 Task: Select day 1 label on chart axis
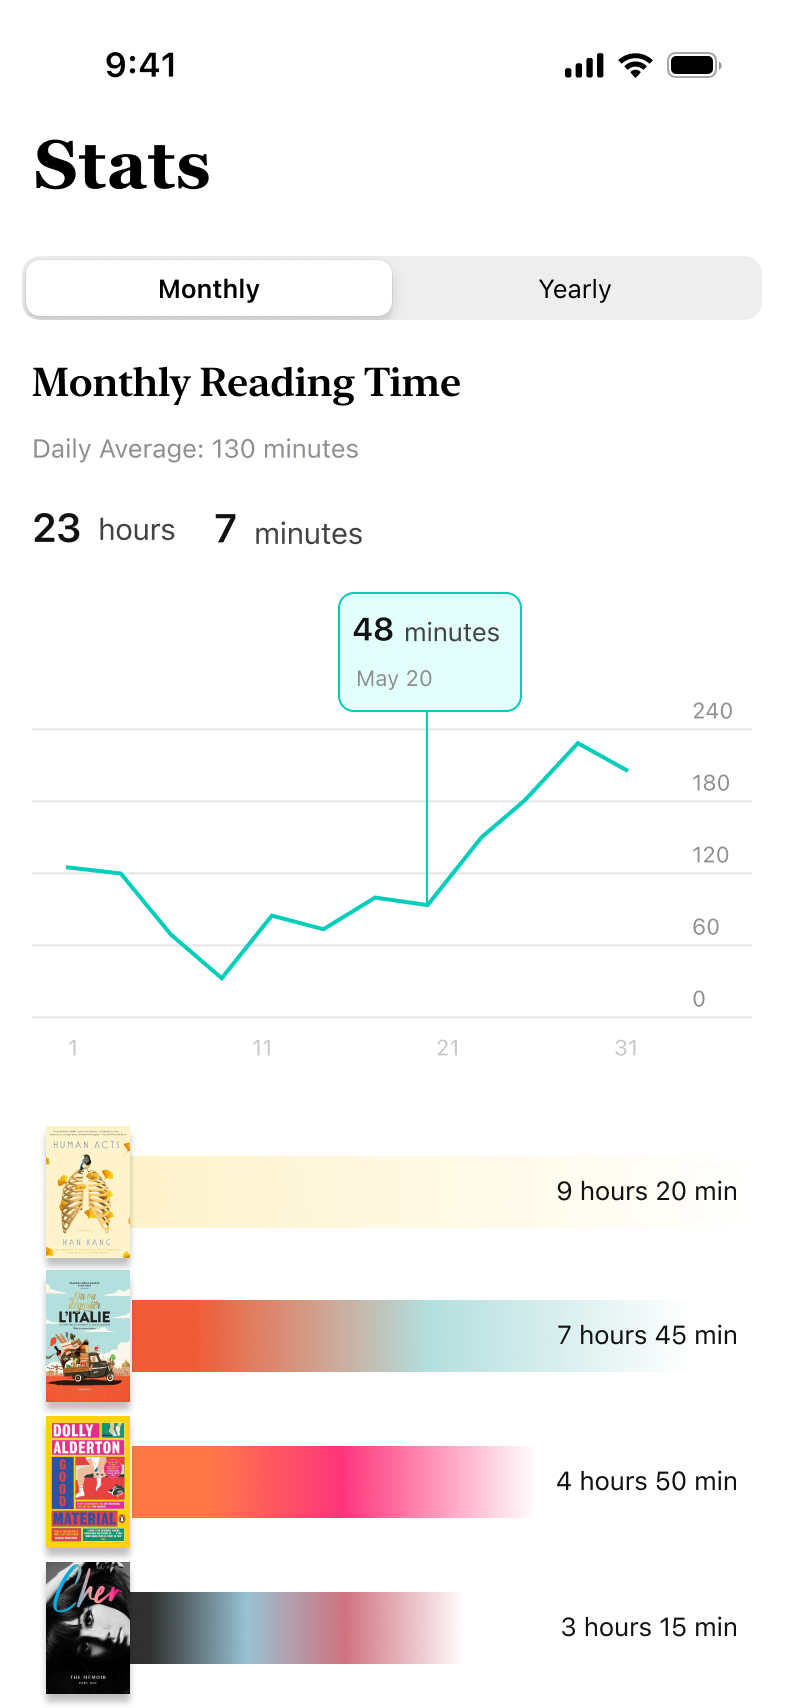coord(72,1048)
